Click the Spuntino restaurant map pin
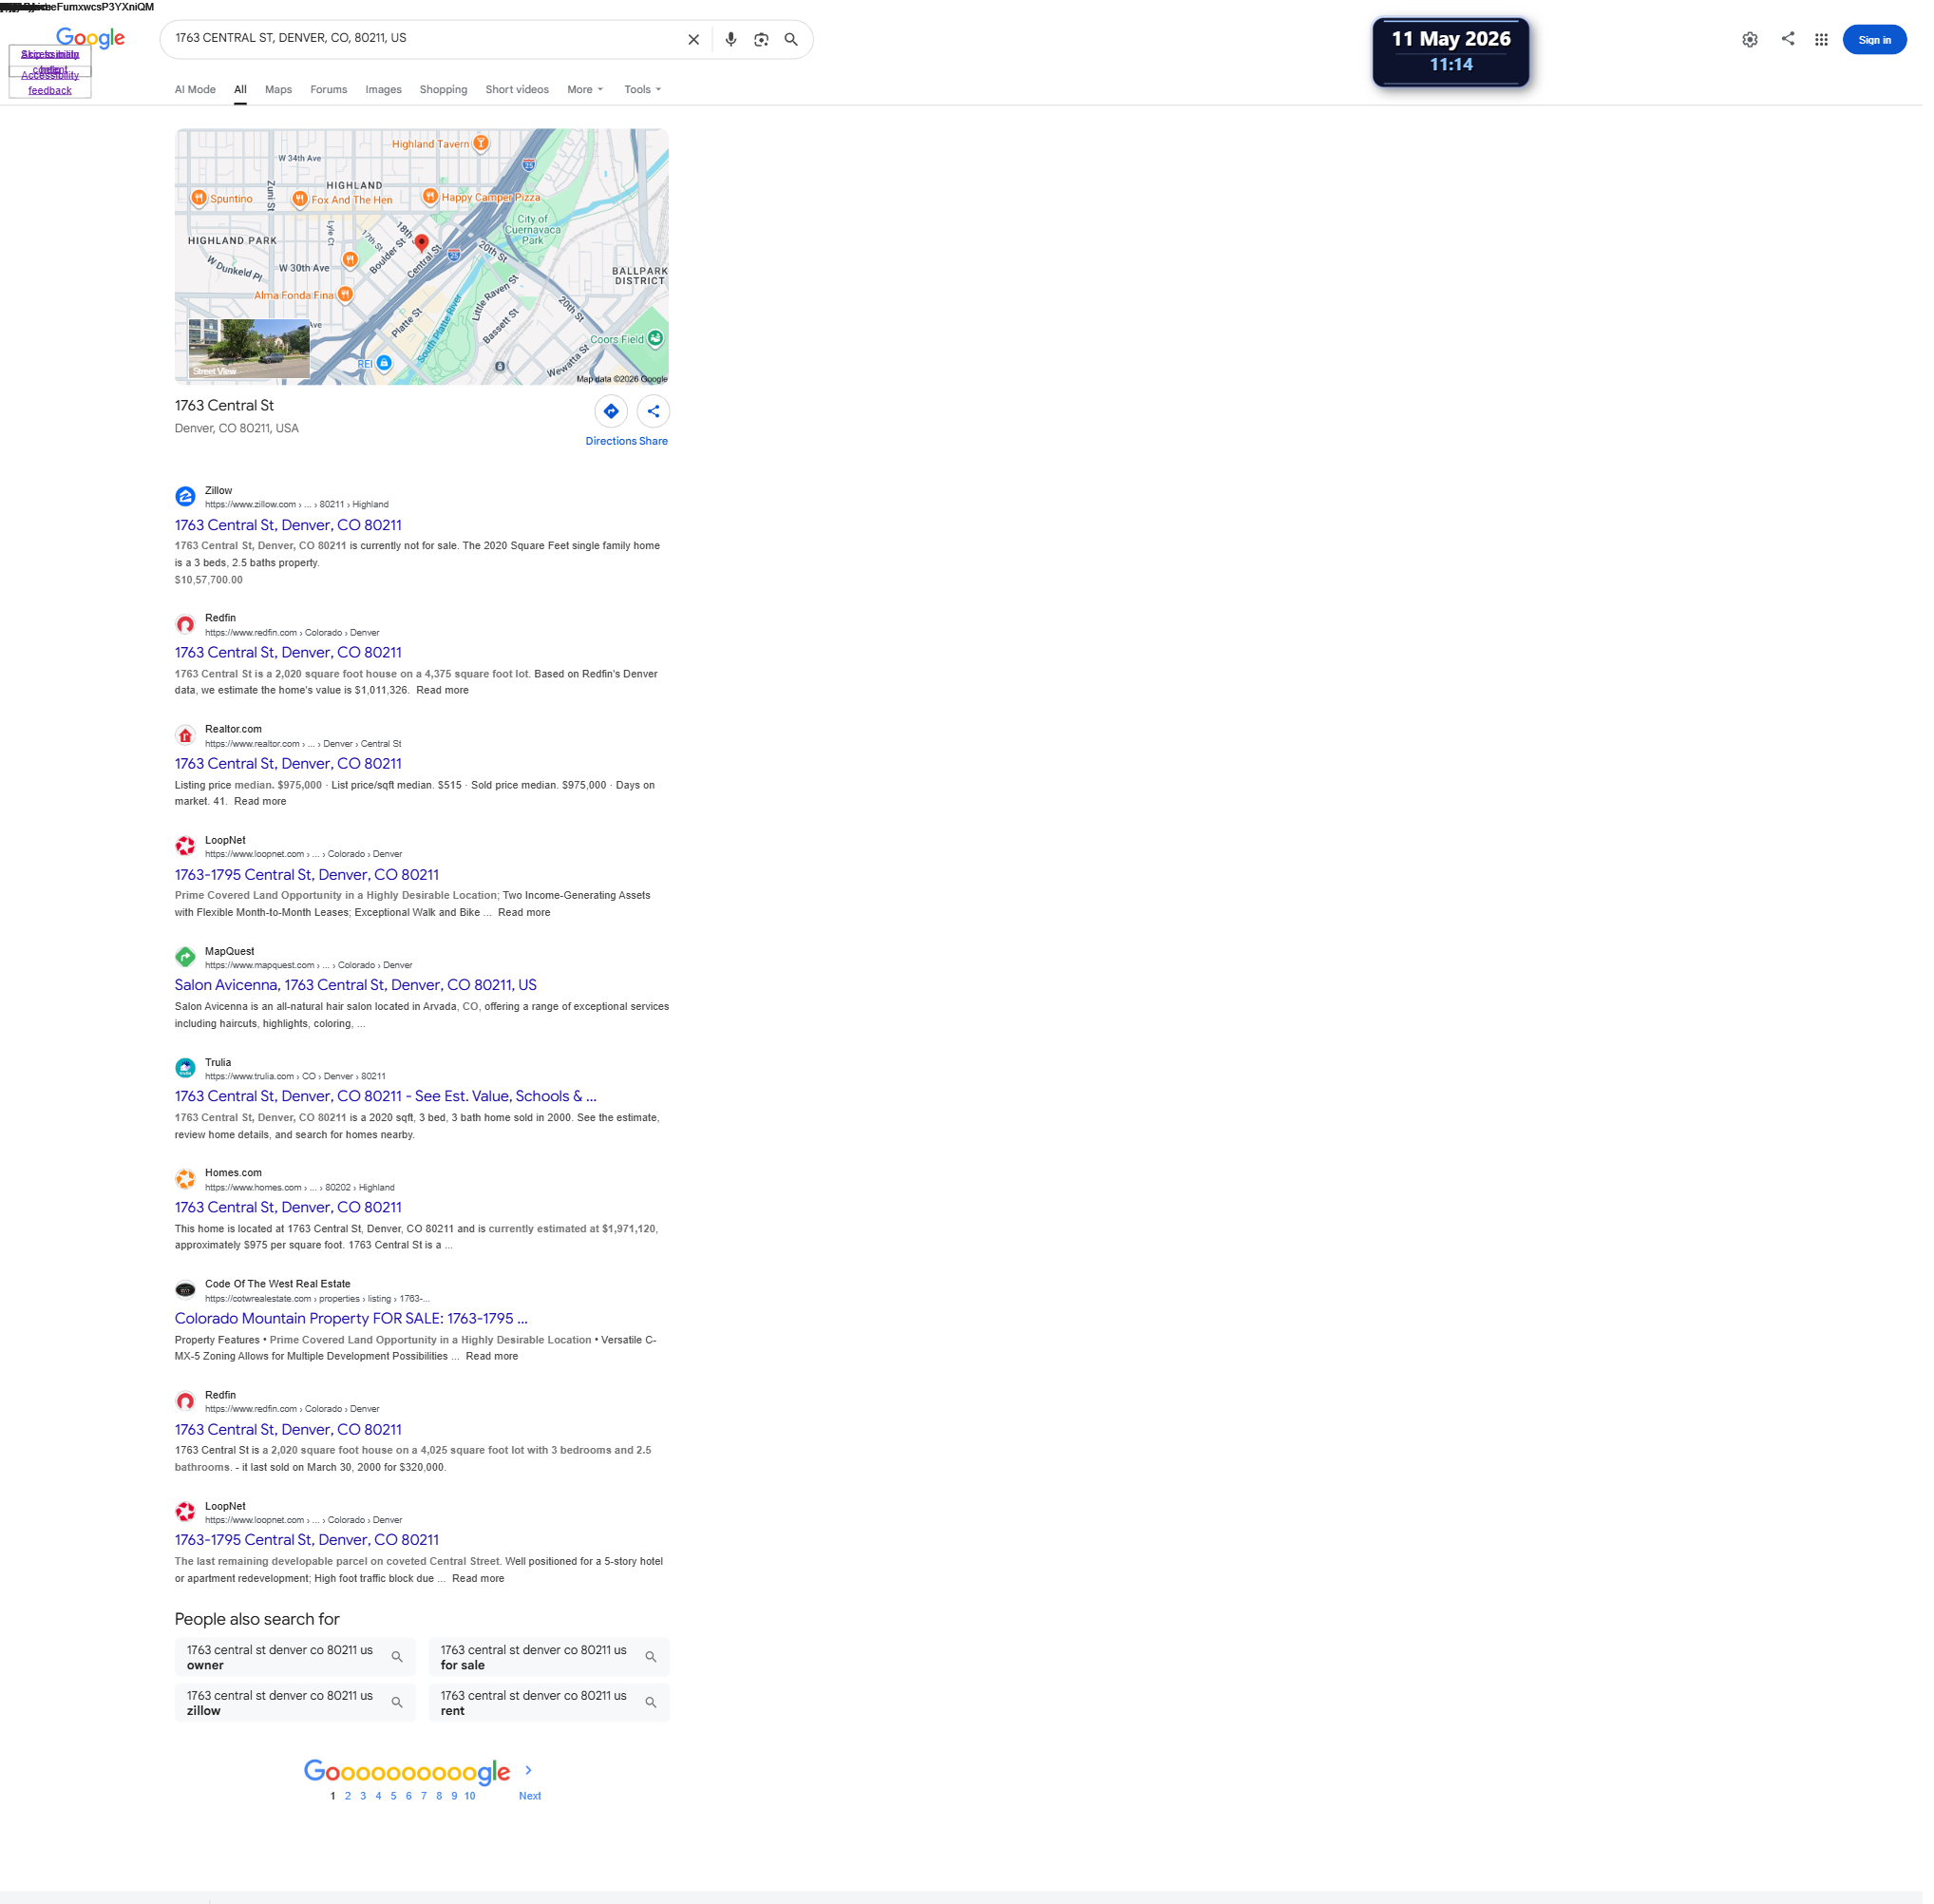The height and width of the screenshot is (1904, 1934). (x=199, y=198)
